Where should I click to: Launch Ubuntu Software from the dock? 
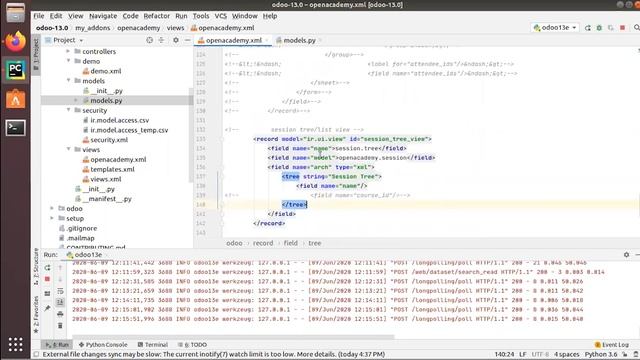tap(16, 99)
